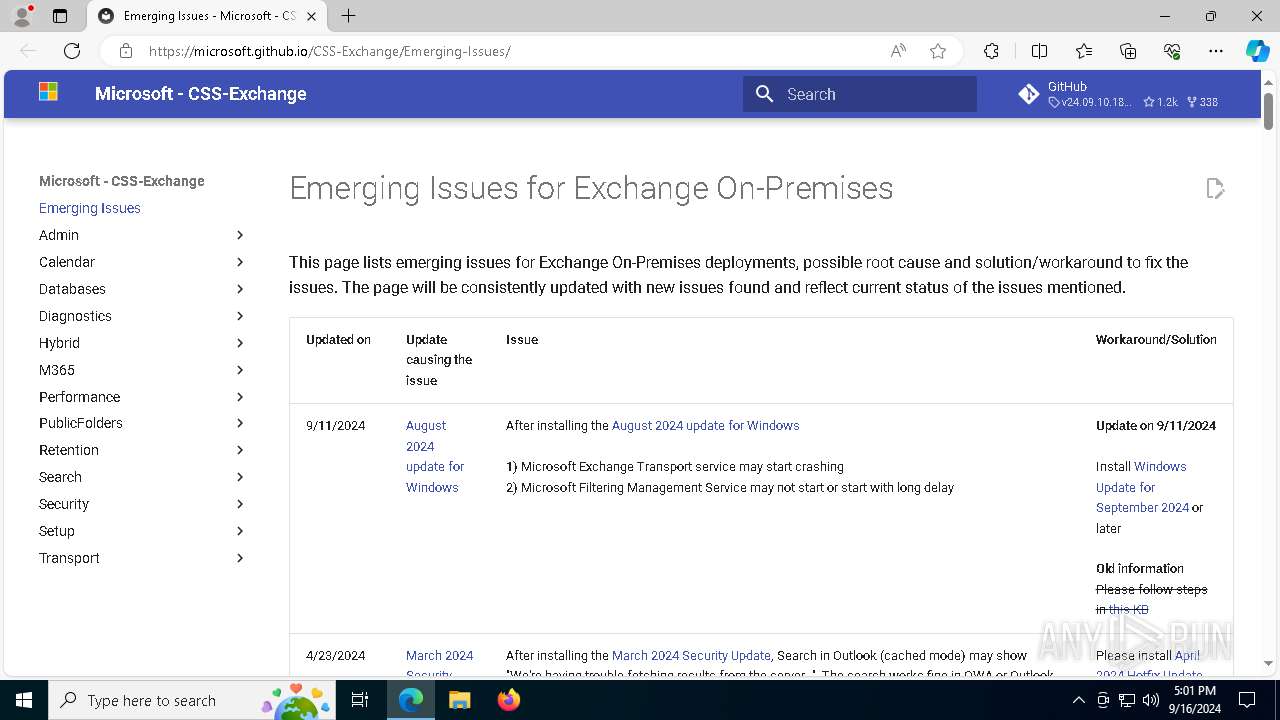
Task: Open Setup section in sidebar
Action: 143,531
